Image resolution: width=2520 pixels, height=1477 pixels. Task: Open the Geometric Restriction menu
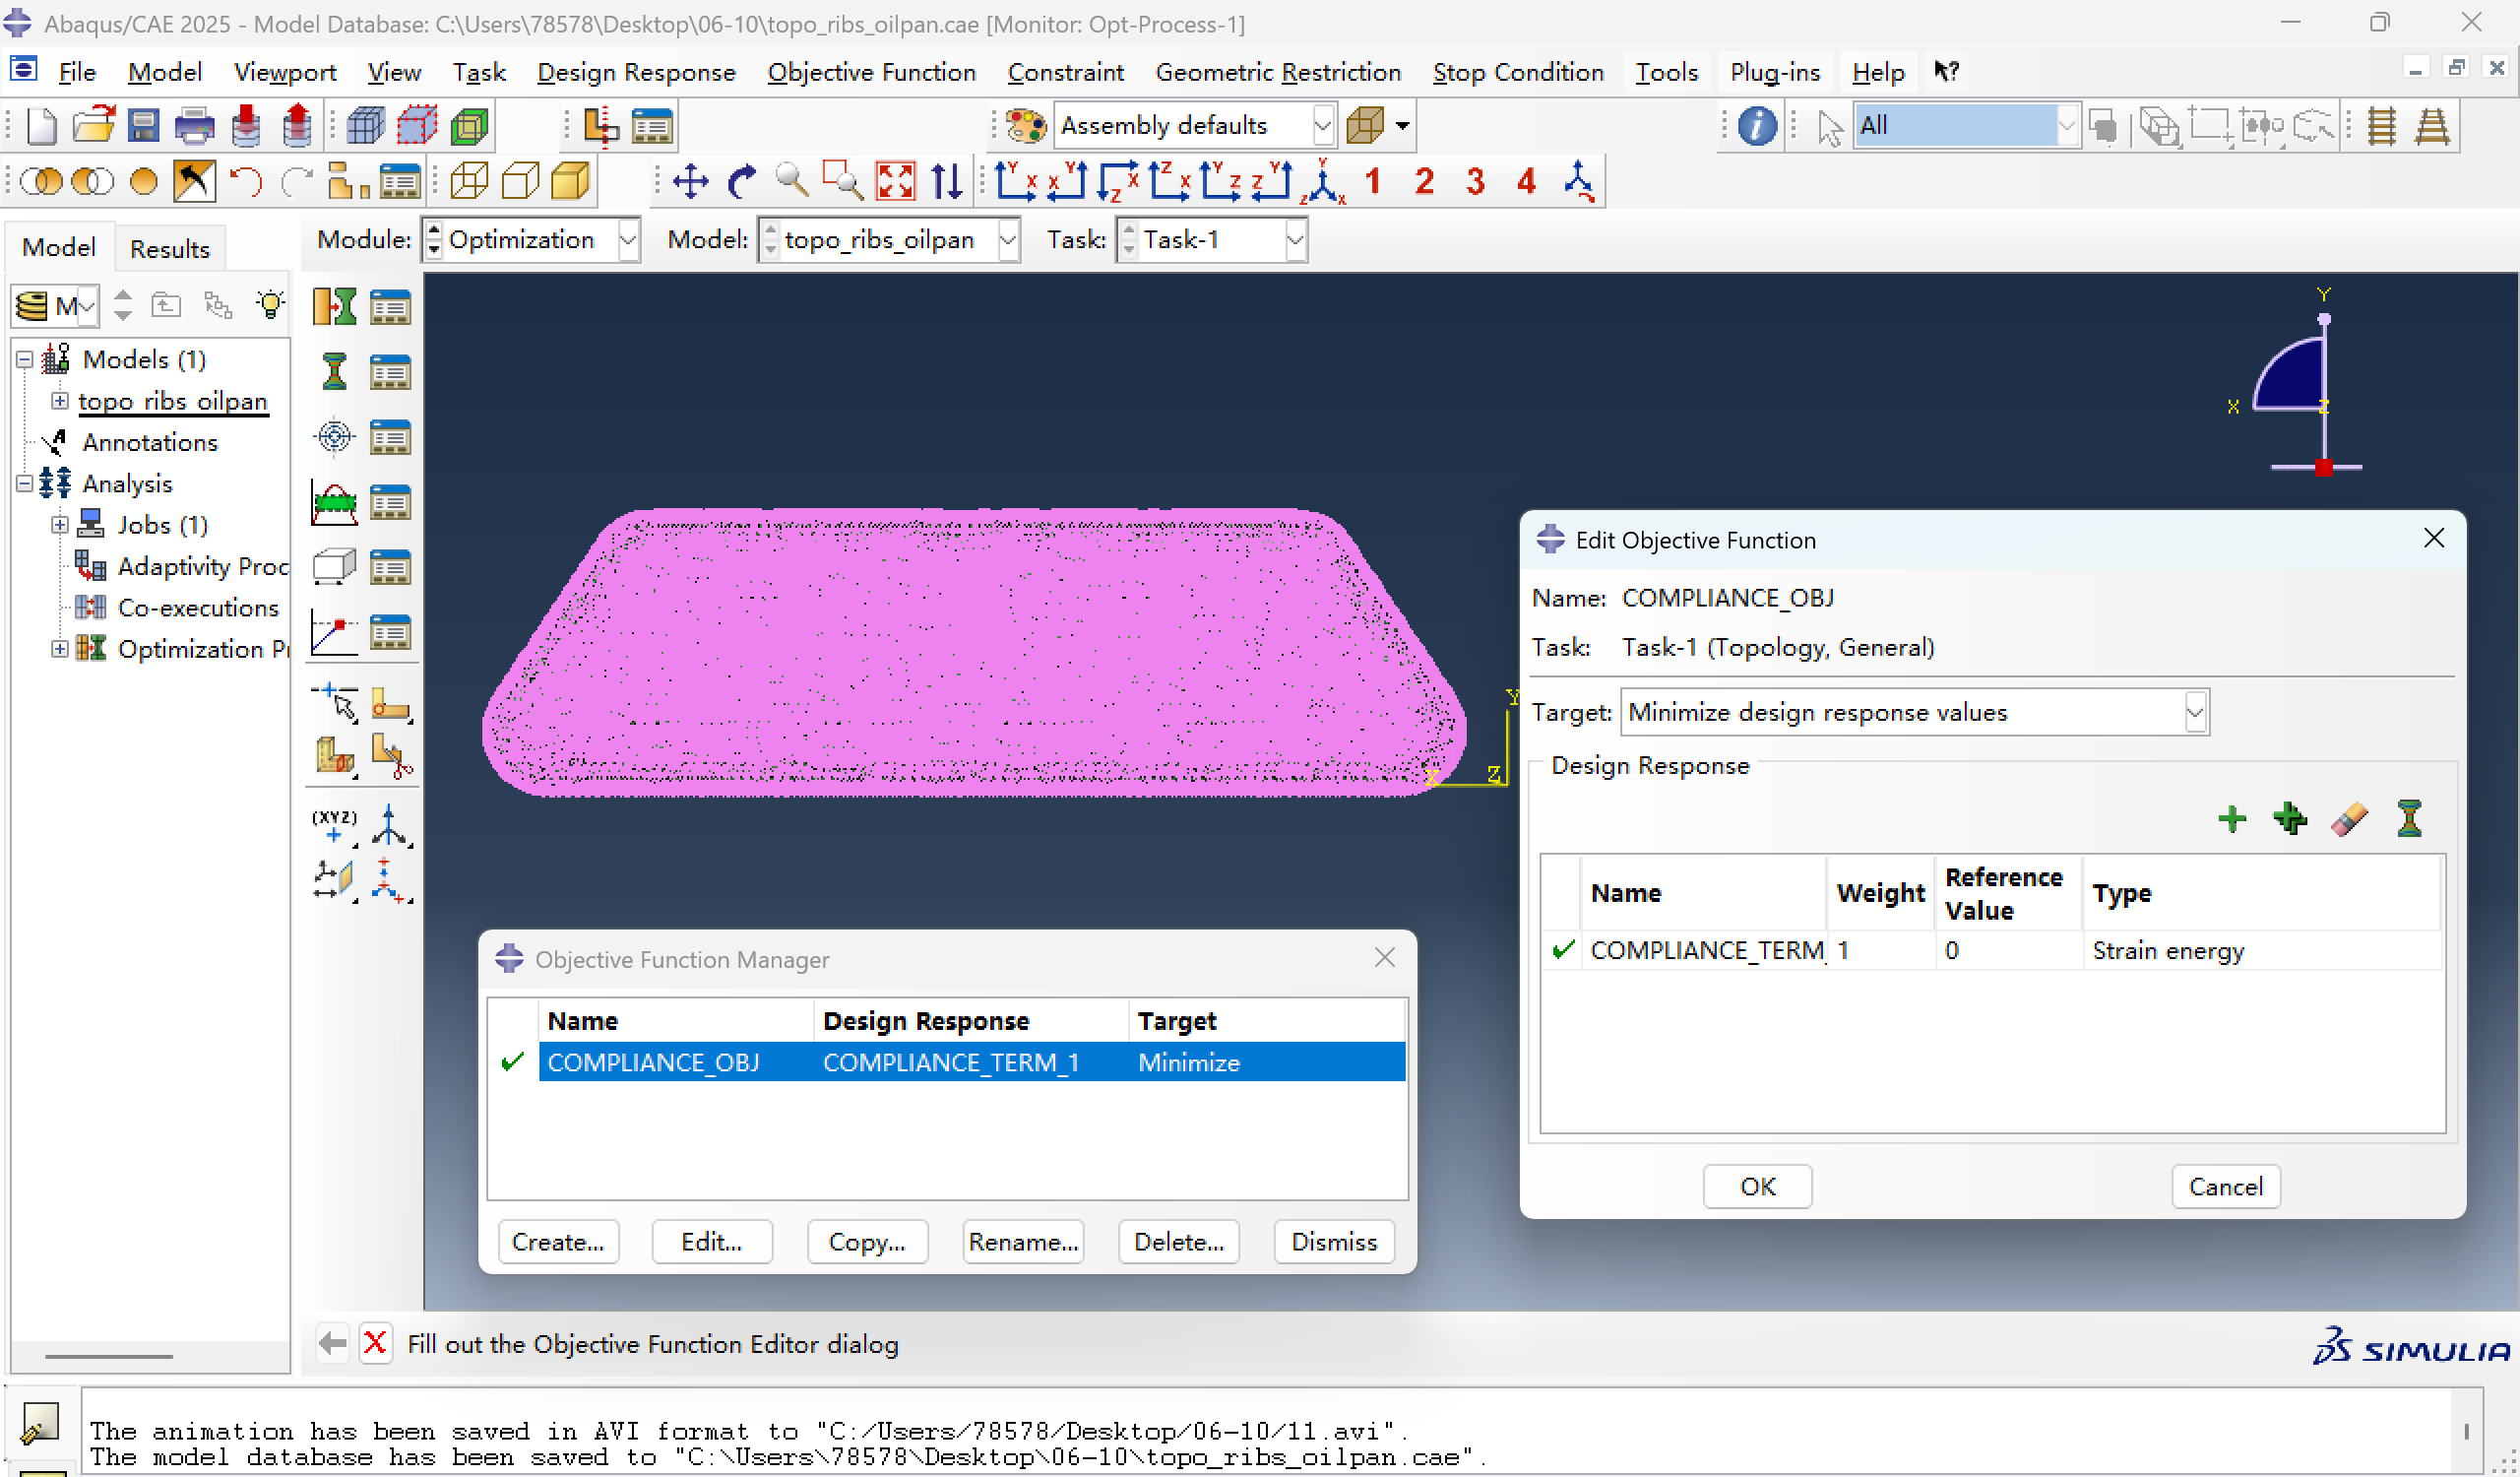point(1278,72)
